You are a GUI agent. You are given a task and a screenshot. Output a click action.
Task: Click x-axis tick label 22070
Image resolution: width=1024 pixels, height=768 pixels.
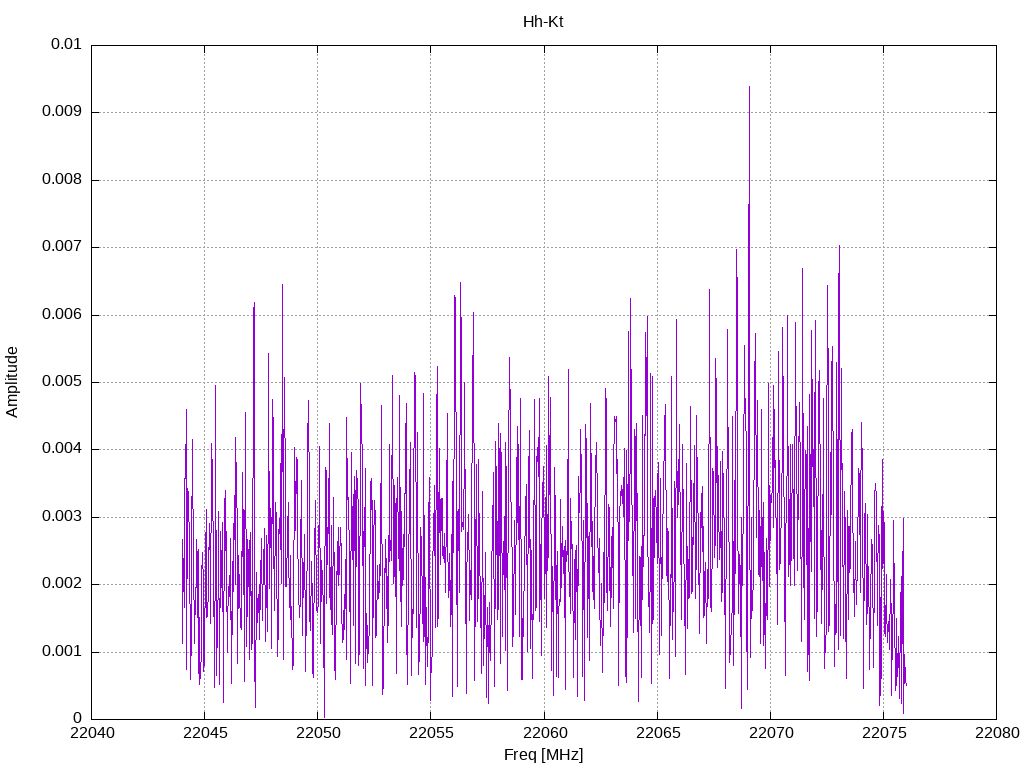tap(771, 733)
